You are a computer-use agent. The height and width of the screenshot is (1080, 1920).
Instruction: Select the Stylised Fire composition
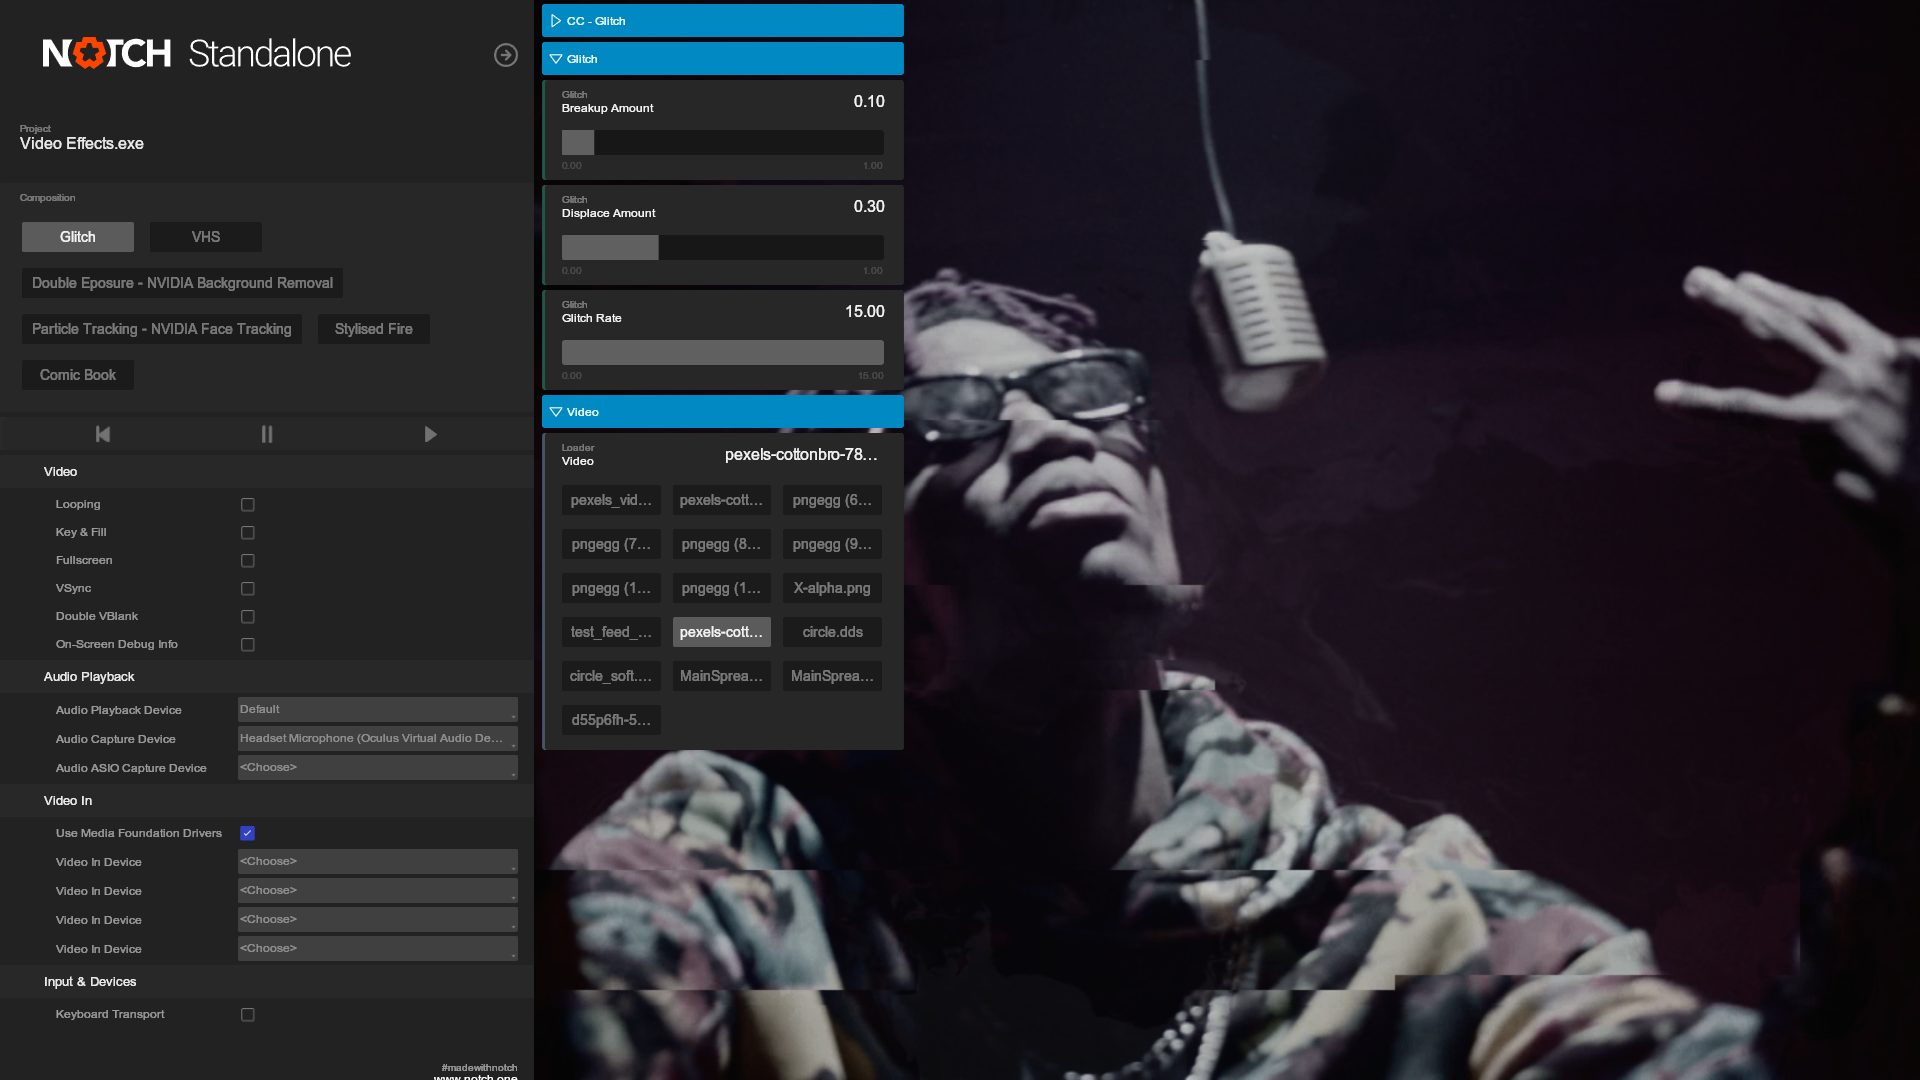click(373, 329)
